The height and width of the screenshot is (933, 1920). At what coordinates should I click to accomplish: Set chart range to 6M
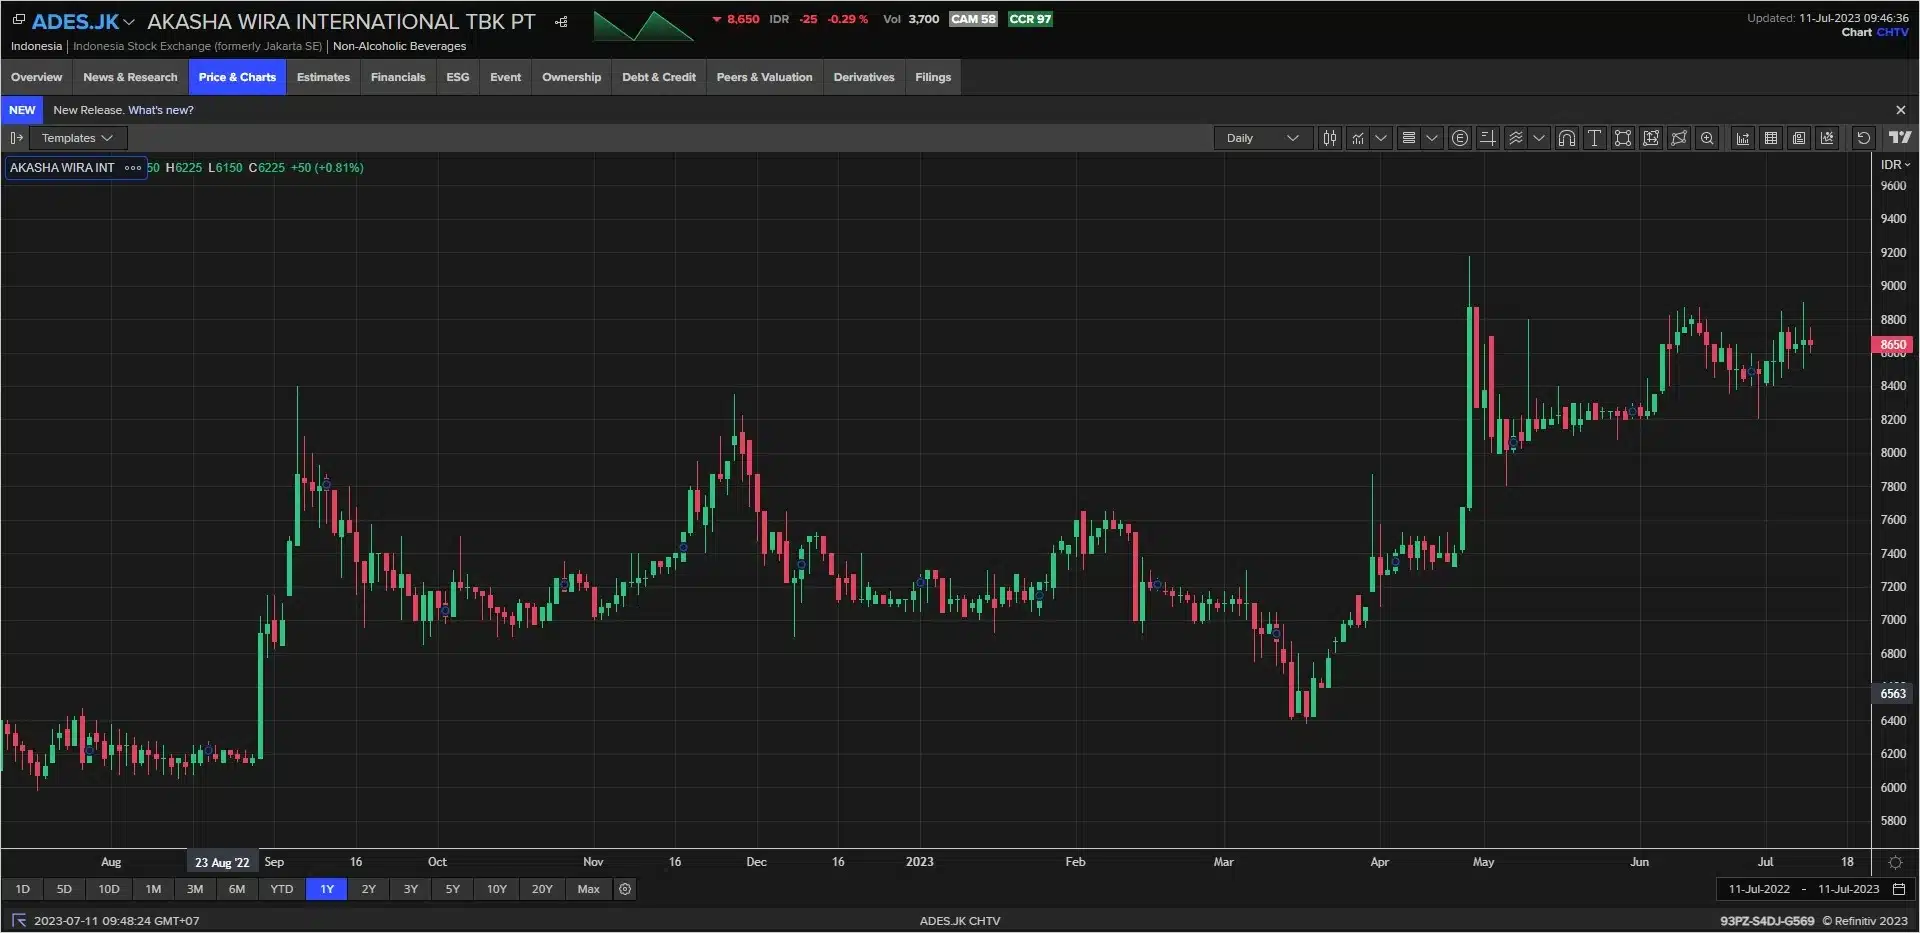(x=237, y=889)
